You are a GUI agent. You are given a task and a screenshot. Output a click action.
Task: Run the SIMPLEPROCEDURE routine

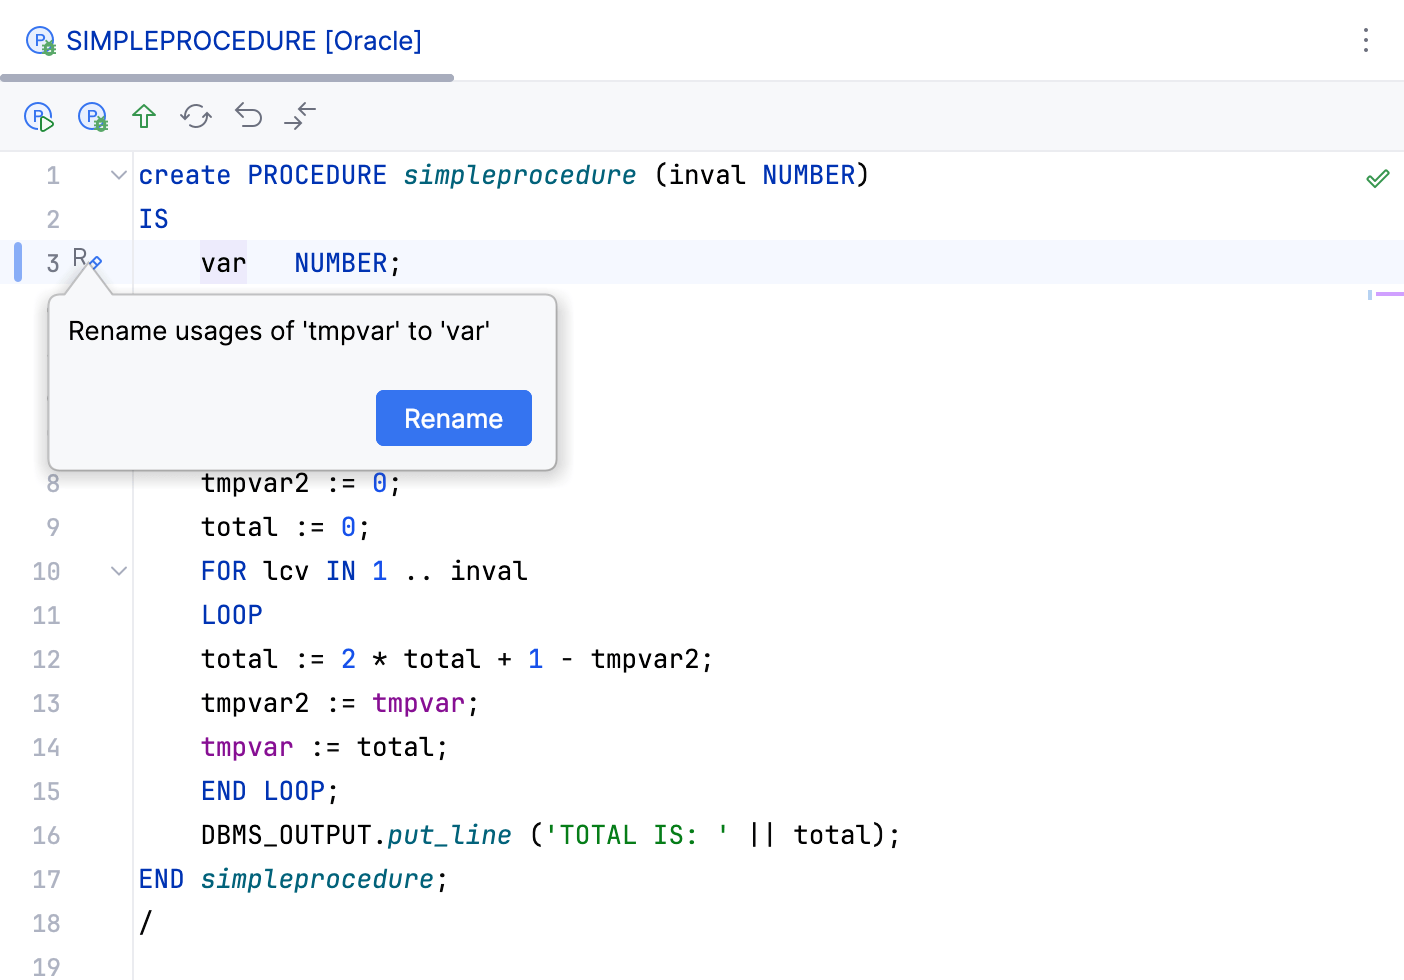38,116
